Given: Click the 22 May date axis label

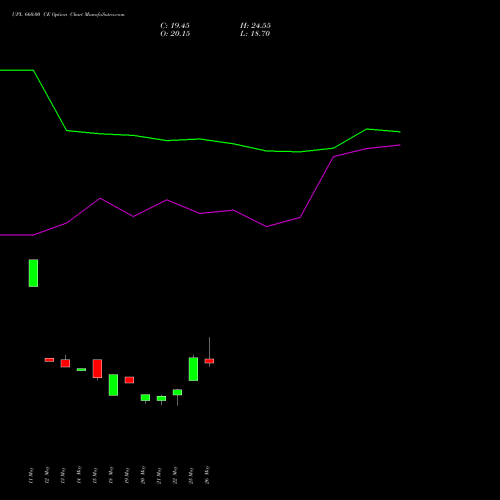Looking at the screenshot, I should click(175, 476).
